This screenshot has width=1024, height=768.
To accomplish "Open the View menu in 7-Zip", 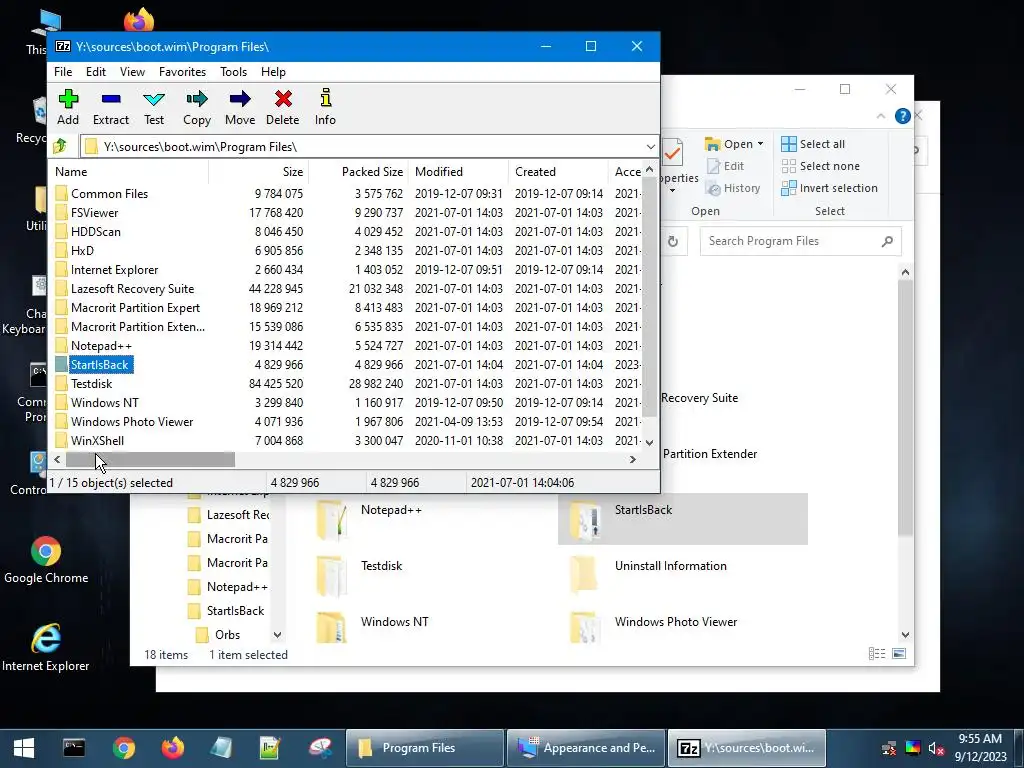I will pos(132,72).
